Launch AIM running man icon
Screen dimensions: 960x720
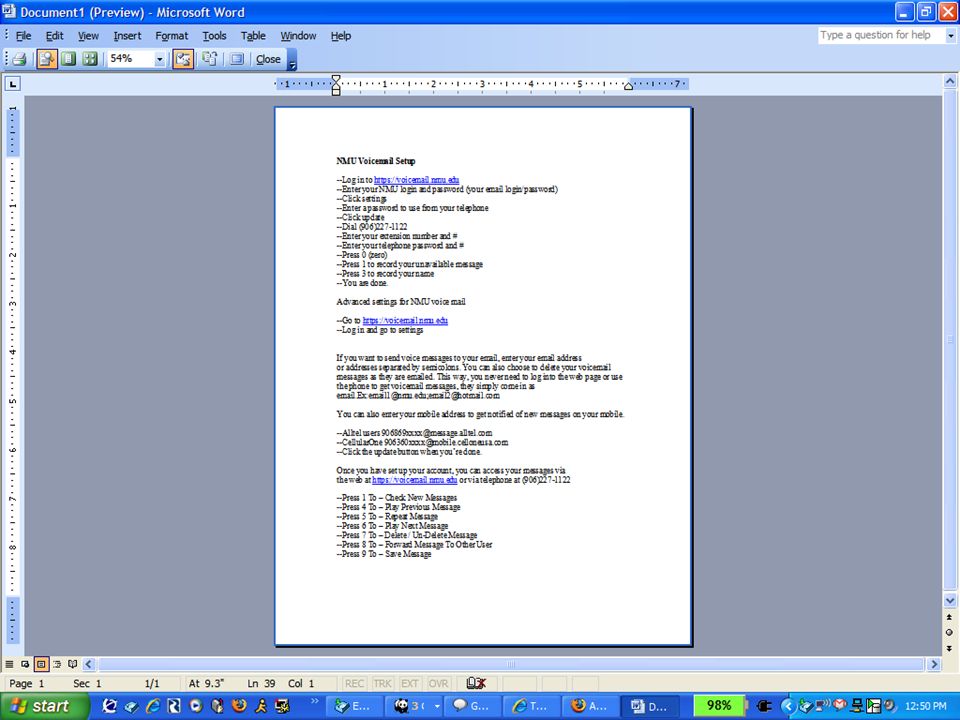[x=261, y=706]
